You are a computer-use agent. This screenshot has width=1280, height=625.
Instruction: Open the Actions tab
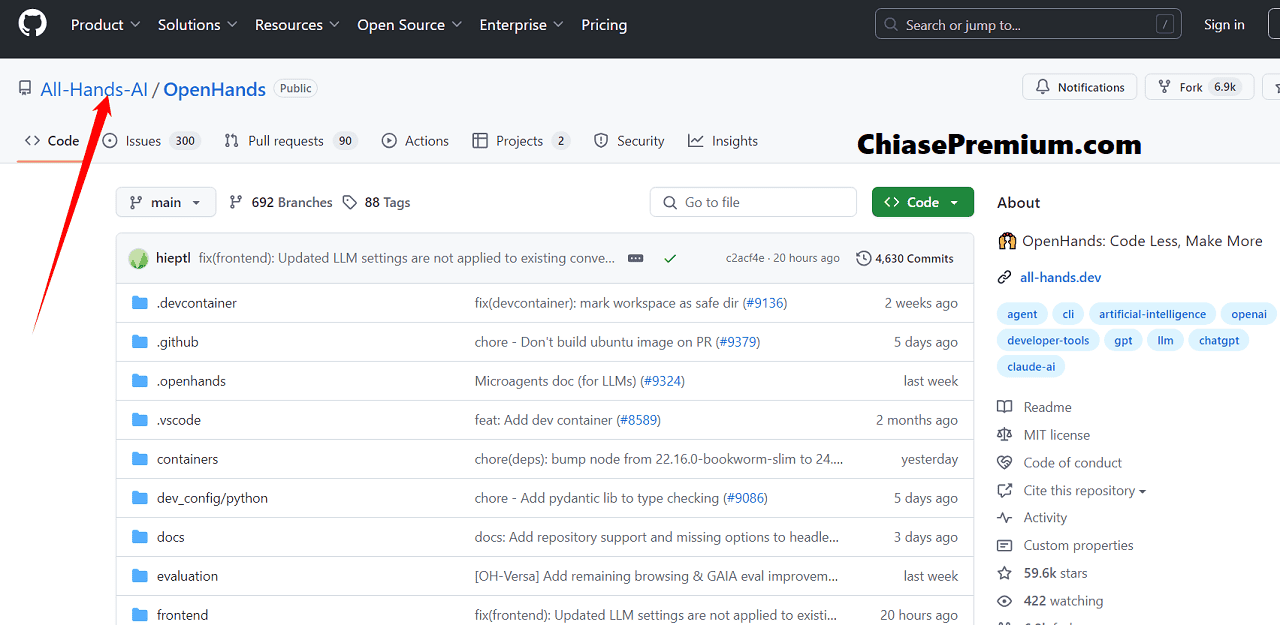(415, 141)
